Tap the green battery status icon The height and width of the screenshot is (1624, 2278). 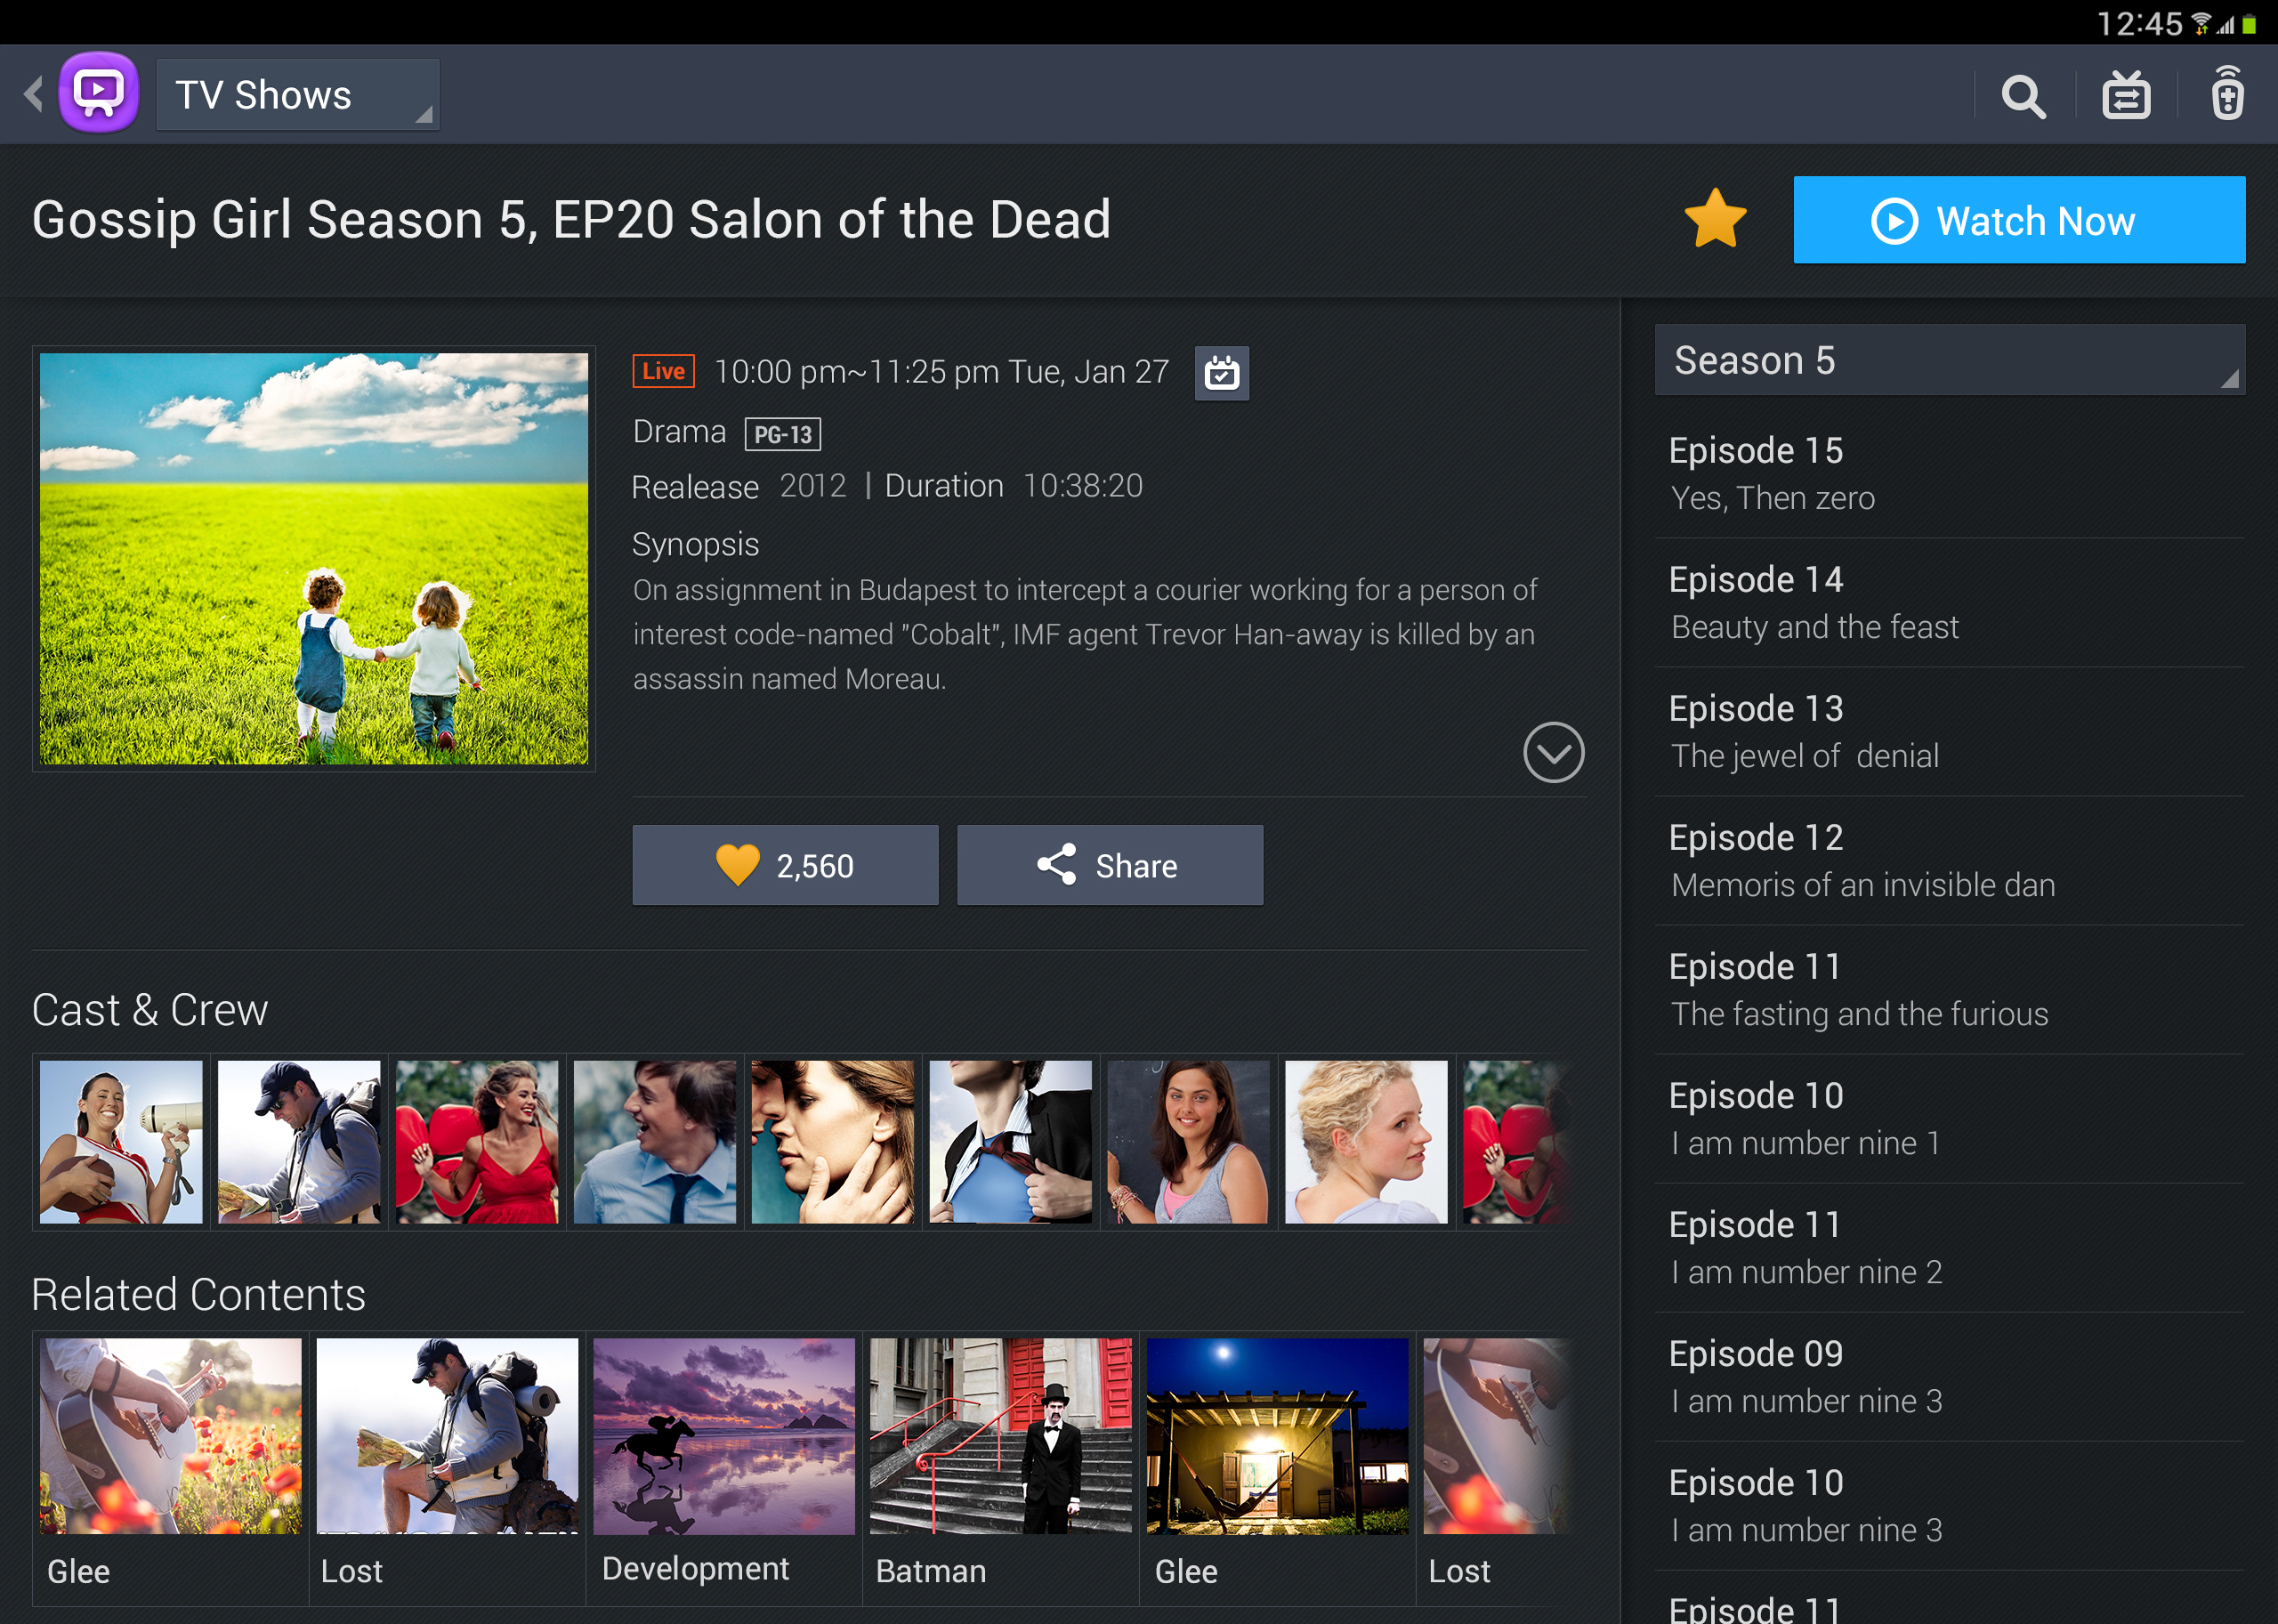2248,25
